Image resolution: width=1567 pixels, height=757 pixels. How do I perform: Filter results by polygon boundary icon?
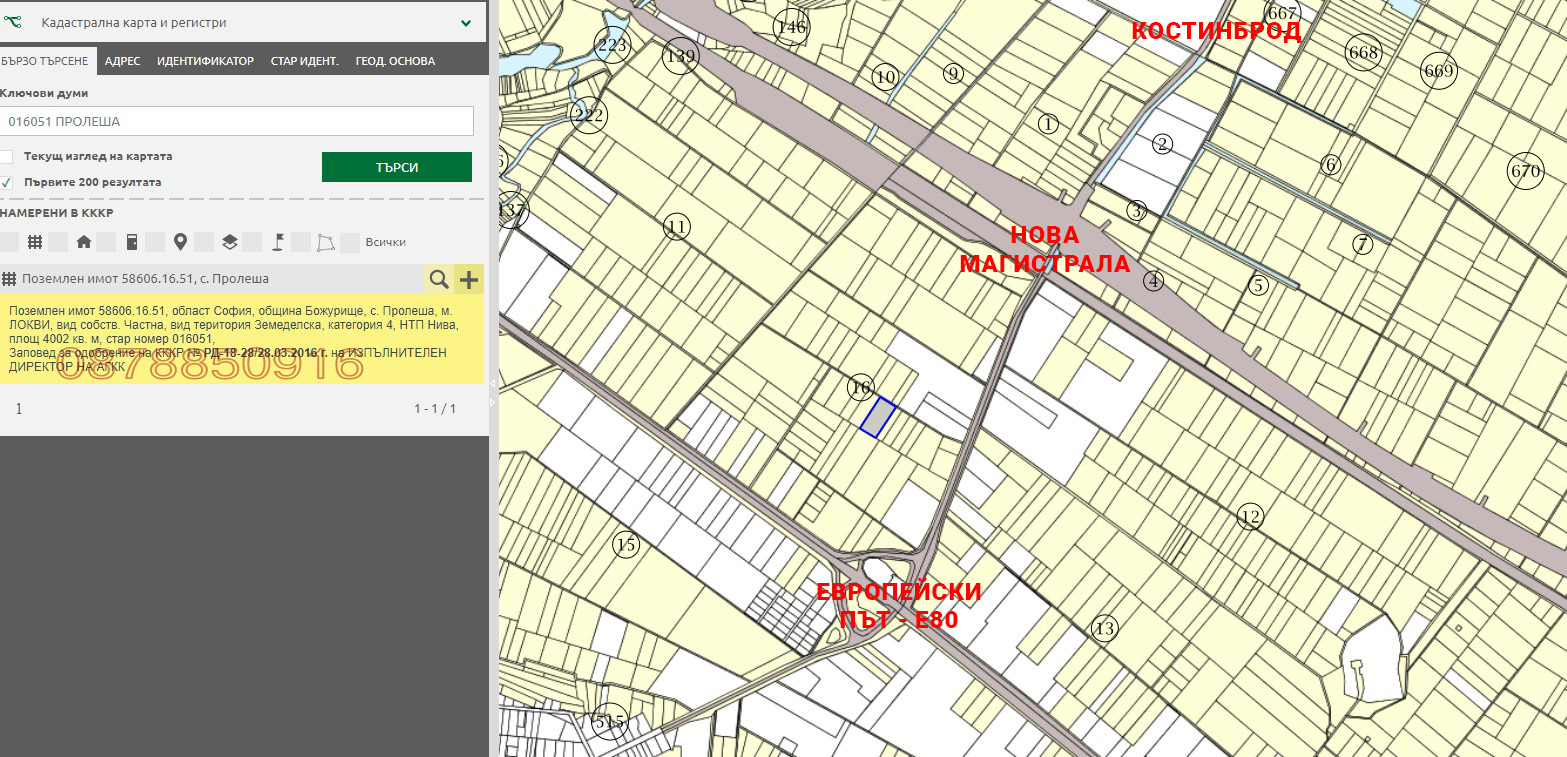click(x=326, y=242)
